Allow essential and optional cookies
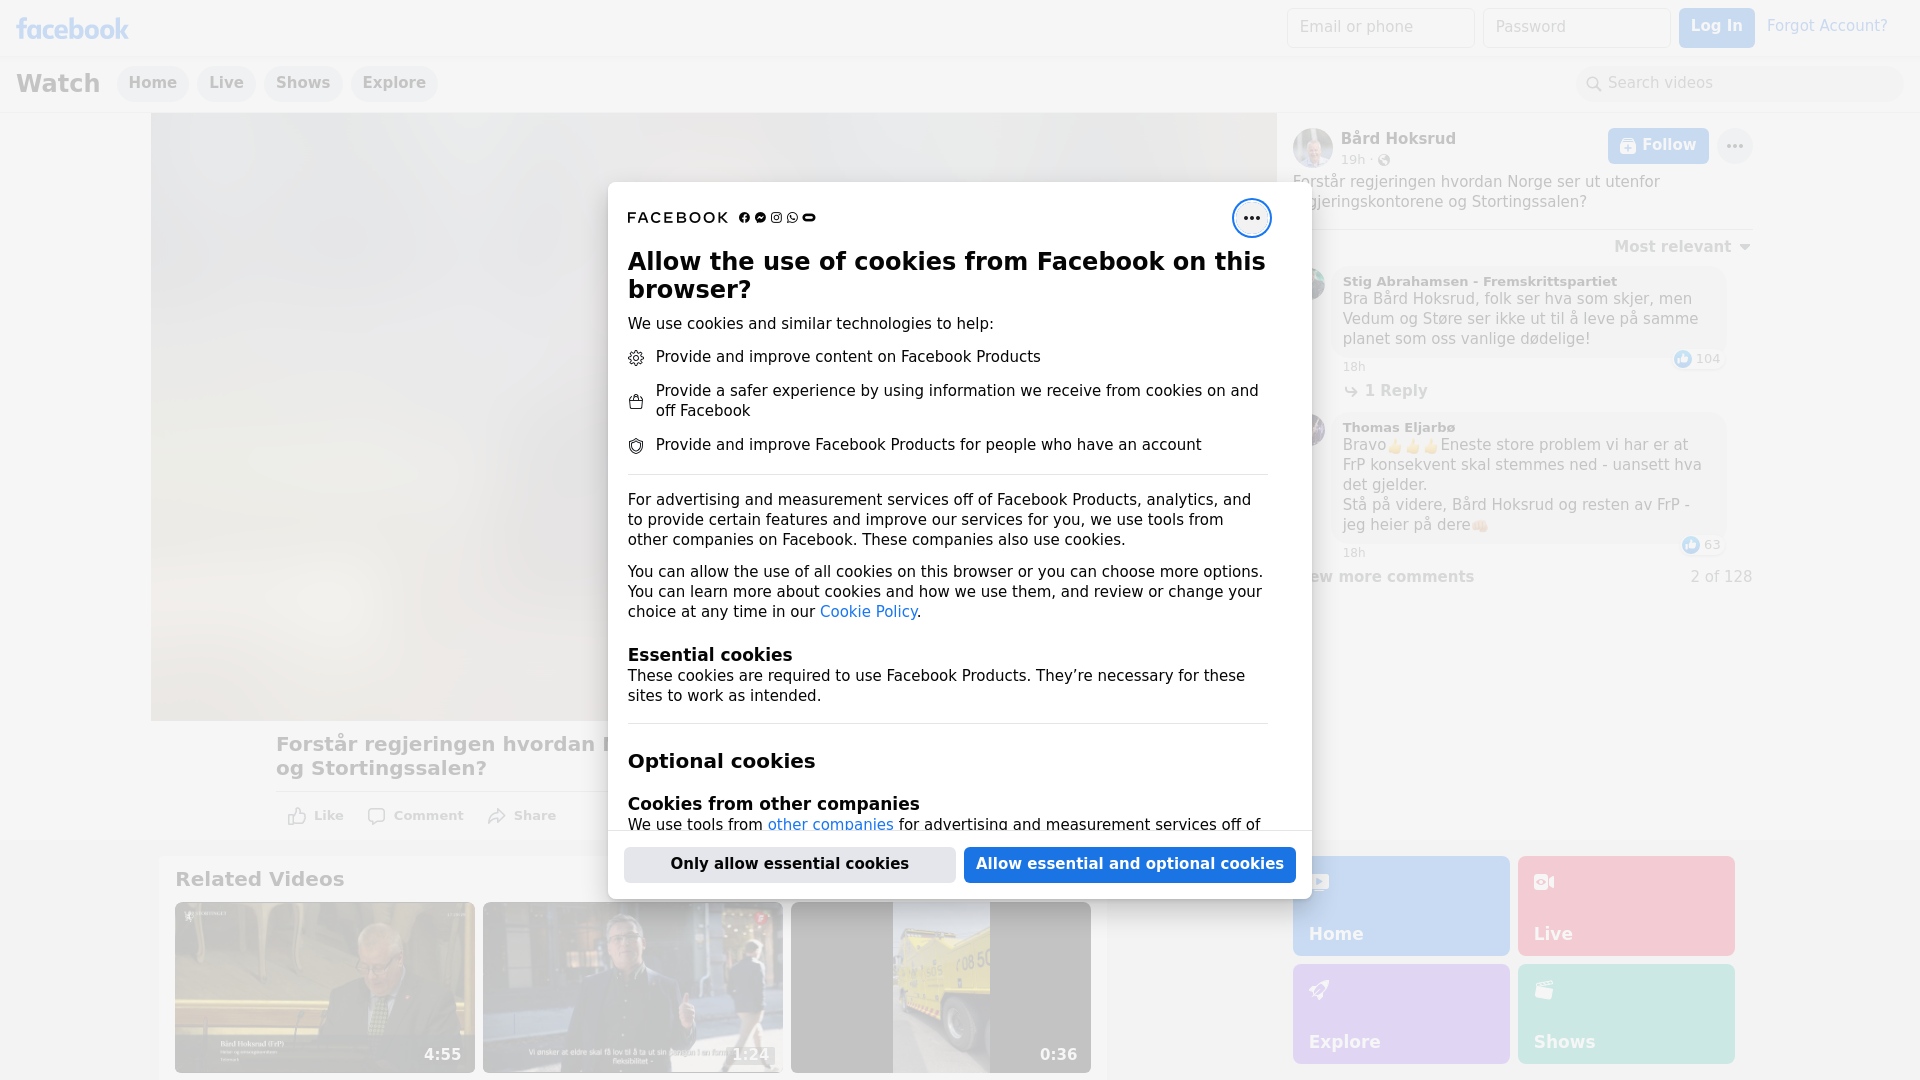 [1129, 864]
